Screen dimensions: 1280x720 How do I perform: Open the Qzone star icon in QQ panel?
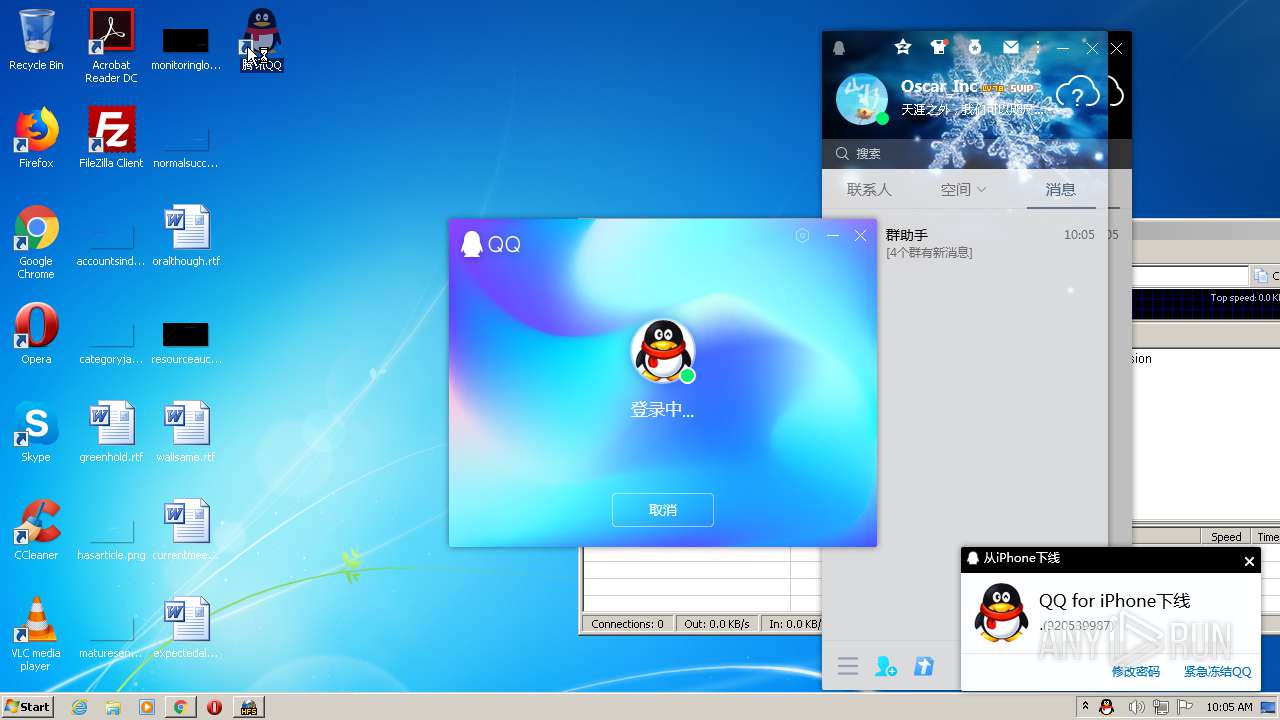coord(903,47)
